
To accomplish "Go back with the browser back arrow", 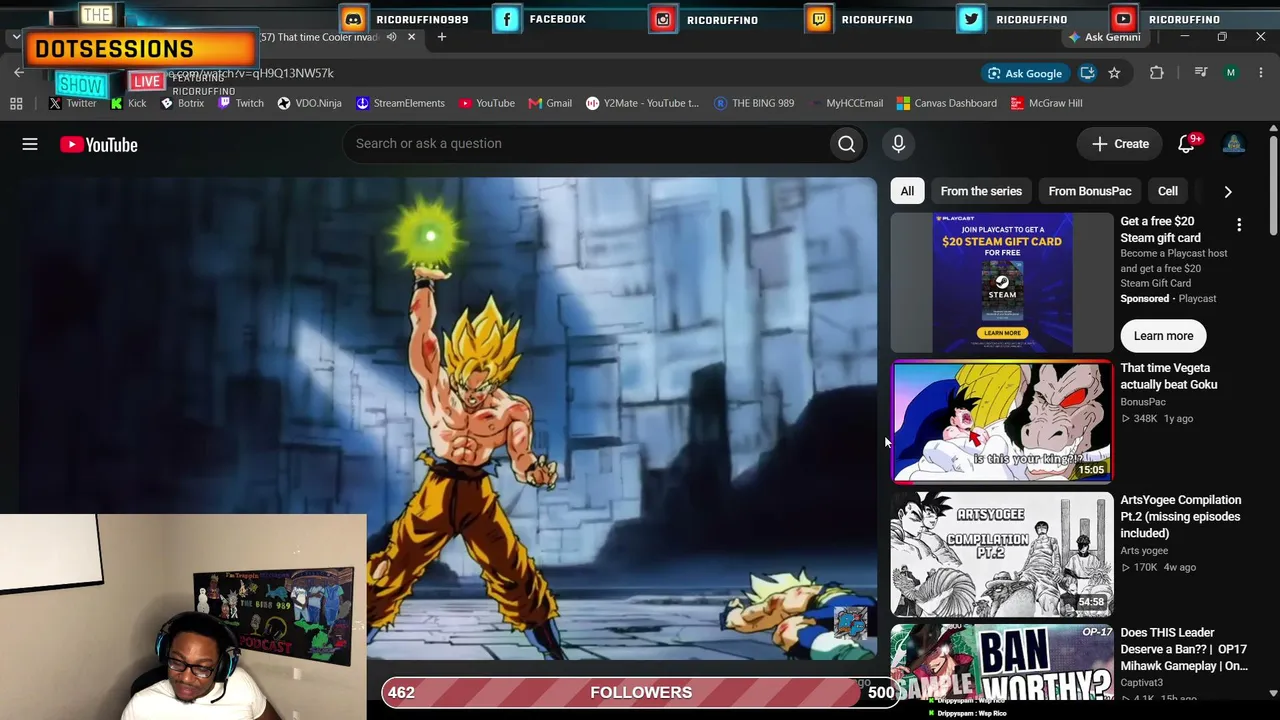I will 19,73.
